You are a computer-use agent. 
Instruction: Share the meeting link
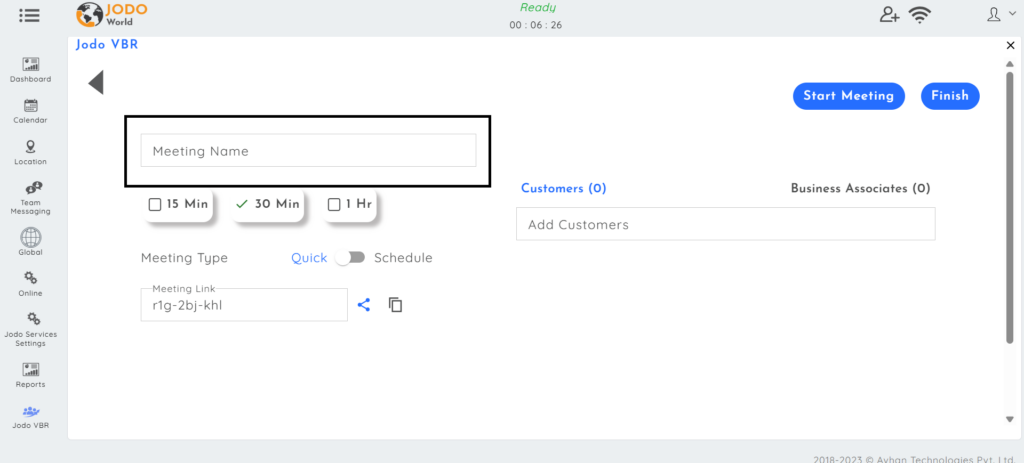click(364, 304)
